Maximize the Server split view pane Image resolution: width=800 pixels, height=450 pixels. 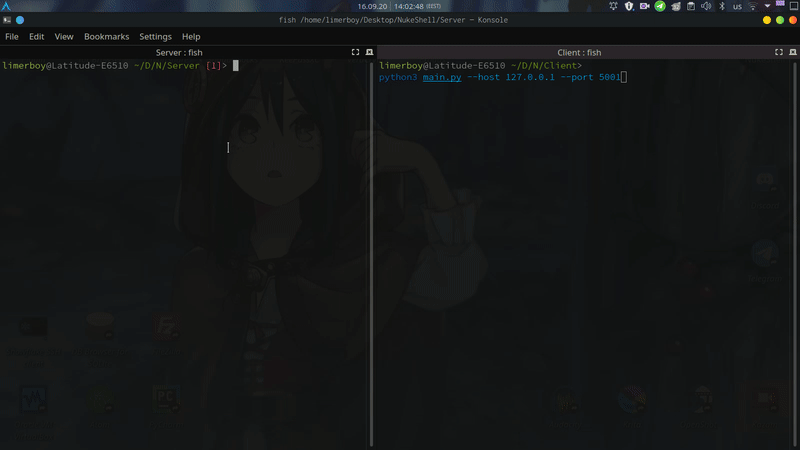(356, 52)
